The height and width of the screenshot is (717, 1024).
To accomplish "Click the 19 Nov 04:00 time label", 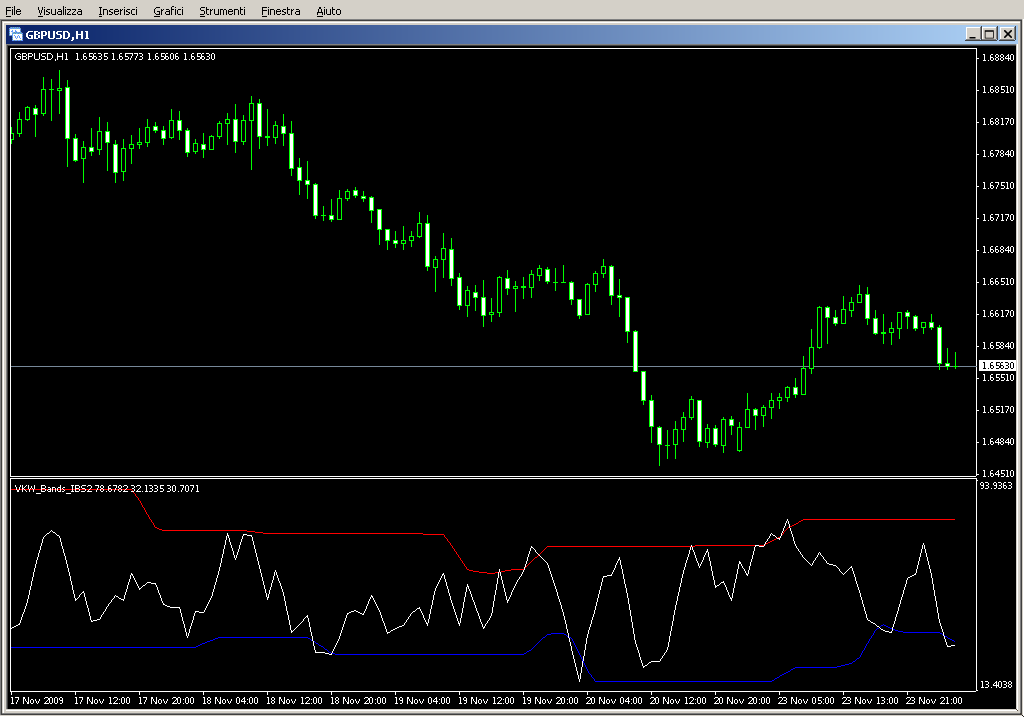I will (x=422, y=701).
